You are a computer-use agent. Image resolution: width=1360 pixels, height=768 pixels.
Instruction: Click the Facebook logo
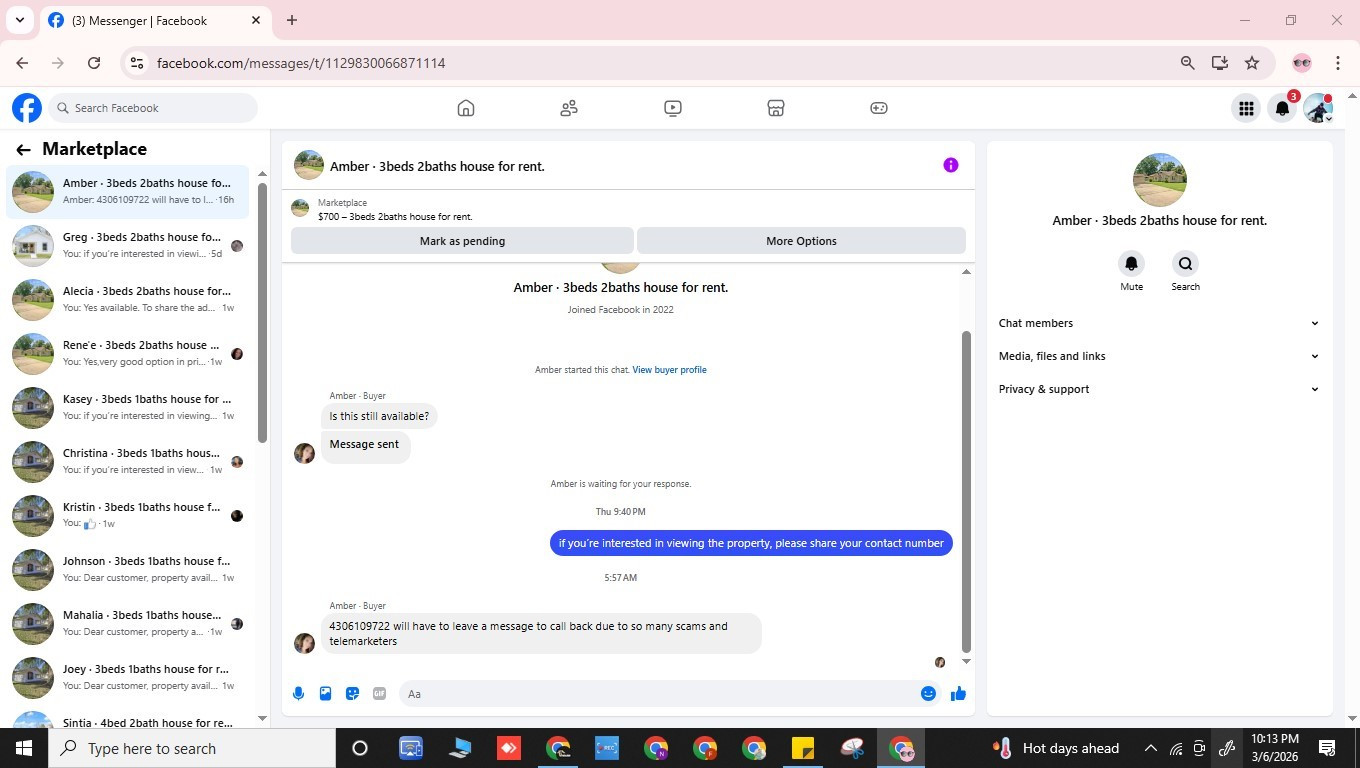click(x=27, y=108)
